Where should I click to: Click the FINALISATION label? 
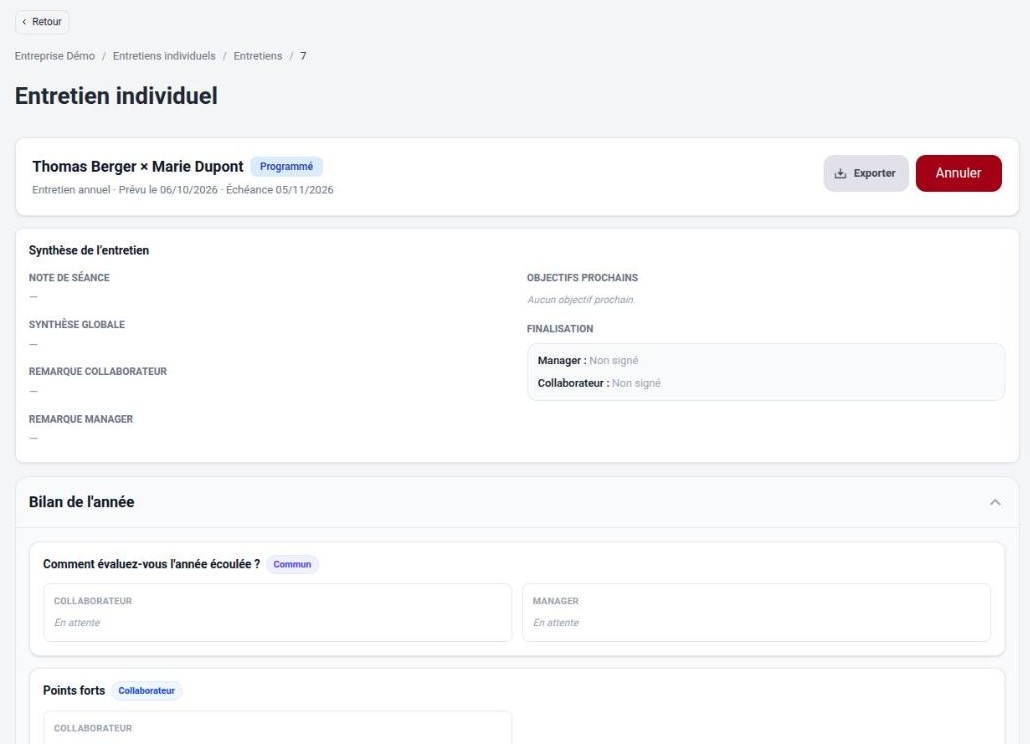(x=560, y=329)
